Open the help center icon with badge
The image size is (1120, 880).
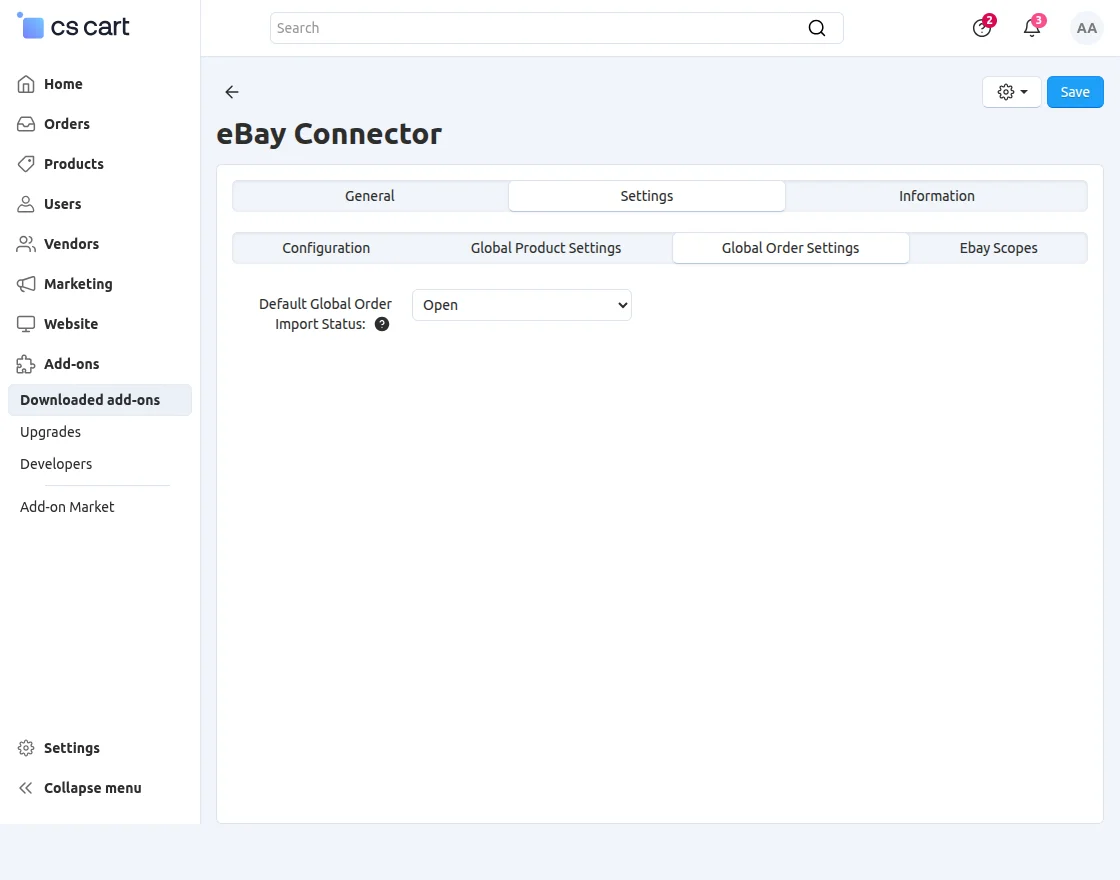point(982,28)
